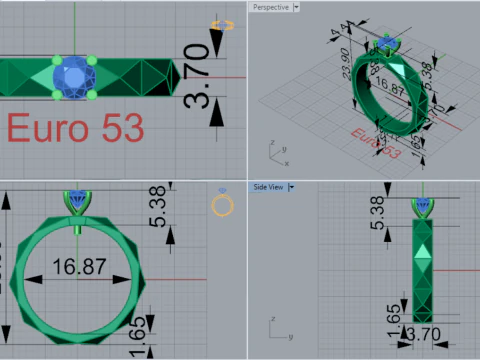Click the z-y axis icon in Side View
The height and width of the screenshot is (360, 480).
coord(281,329)
